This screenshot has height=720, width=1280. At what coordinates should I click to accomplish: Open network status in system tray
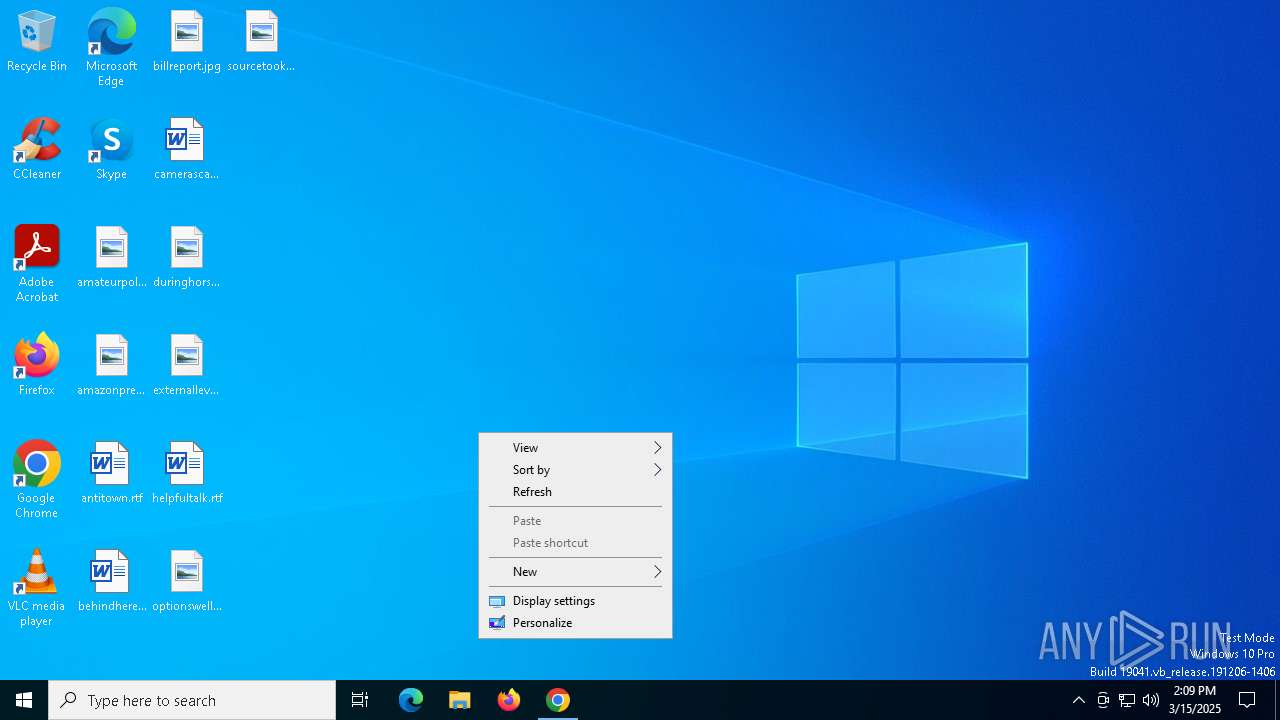(x=1127, y=700)
